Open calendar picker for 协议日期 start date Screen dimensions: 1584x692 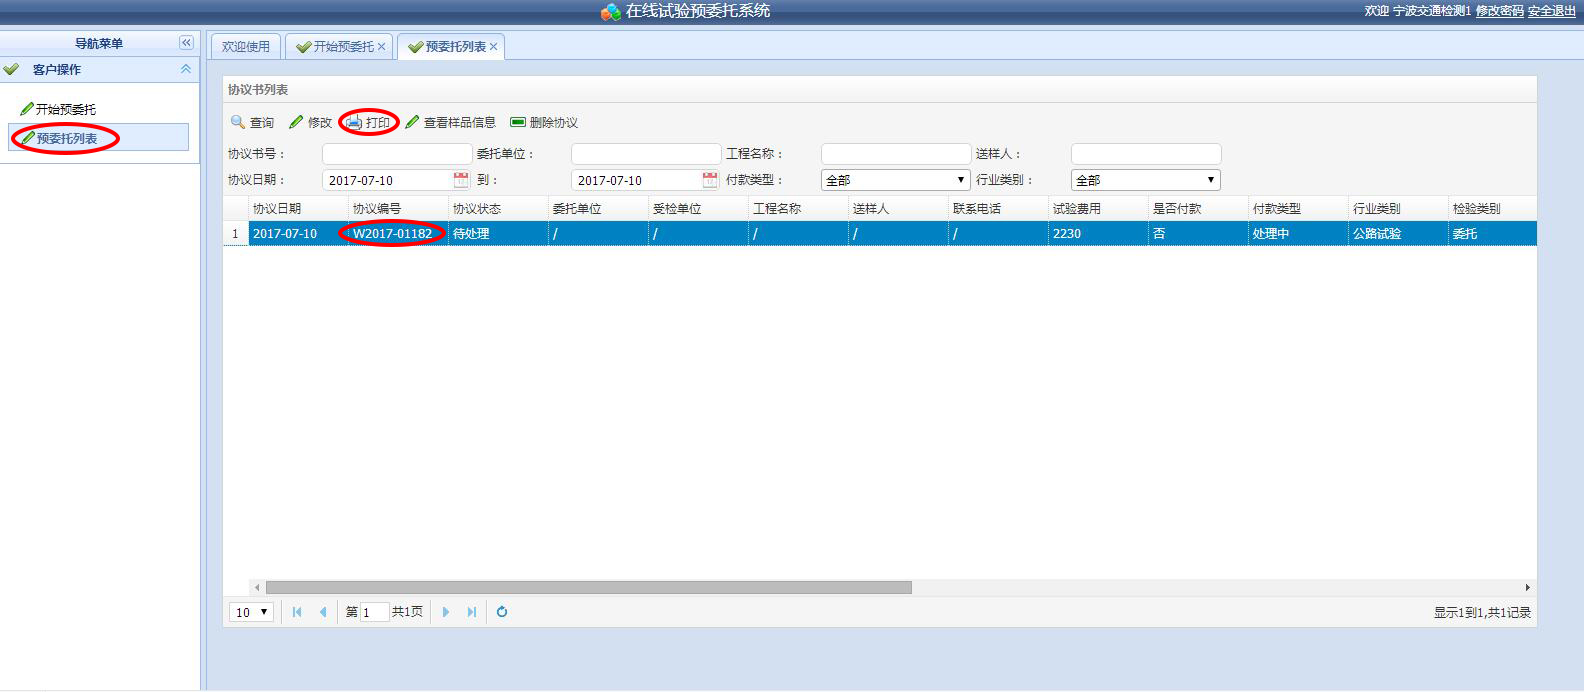click(461, 180)
